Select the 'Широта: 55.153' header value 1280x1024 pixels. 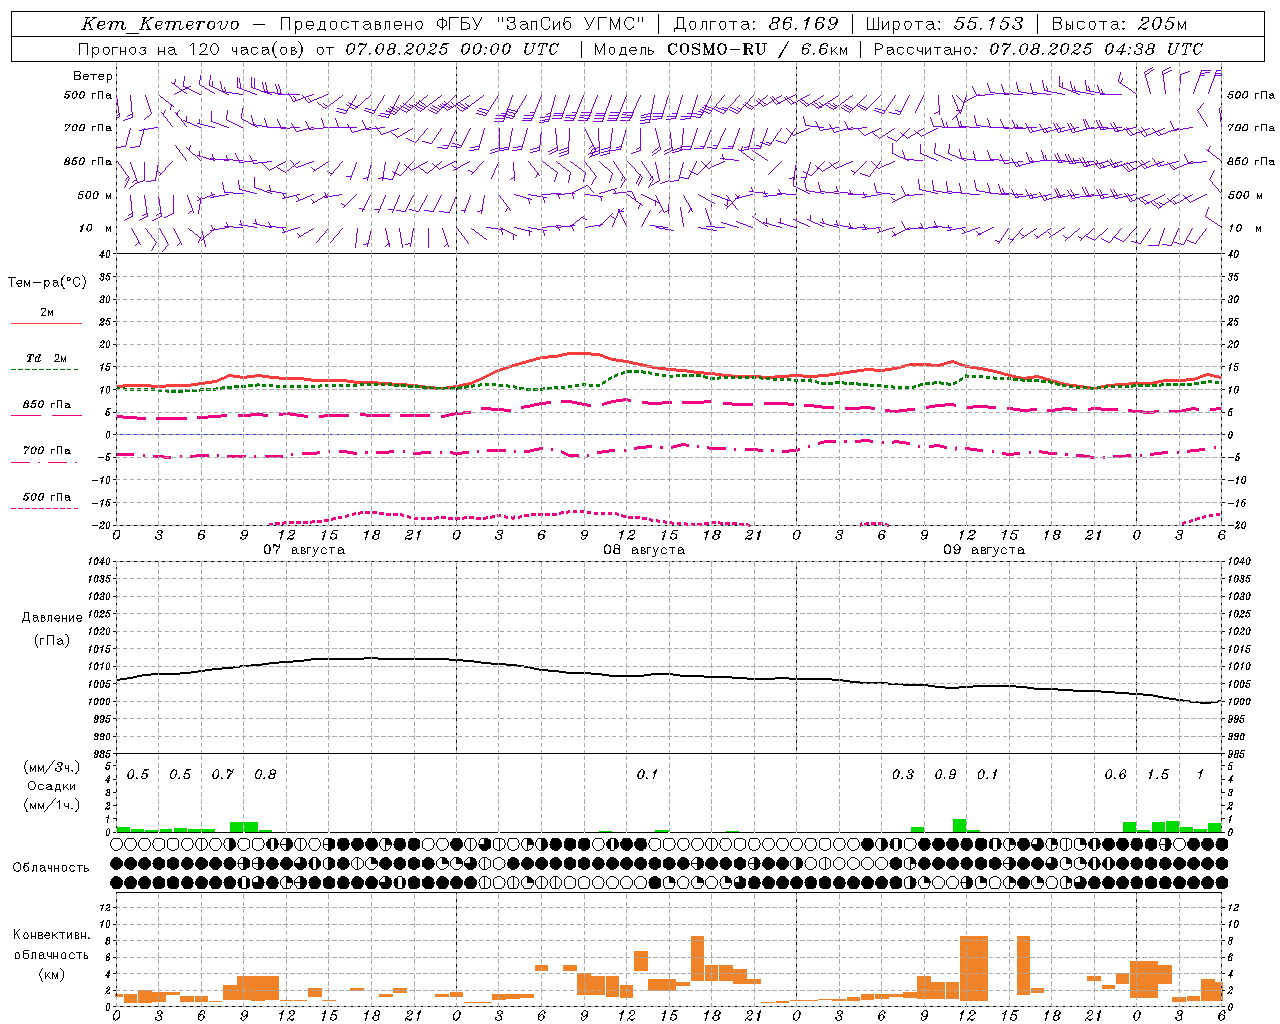[944, 24]
